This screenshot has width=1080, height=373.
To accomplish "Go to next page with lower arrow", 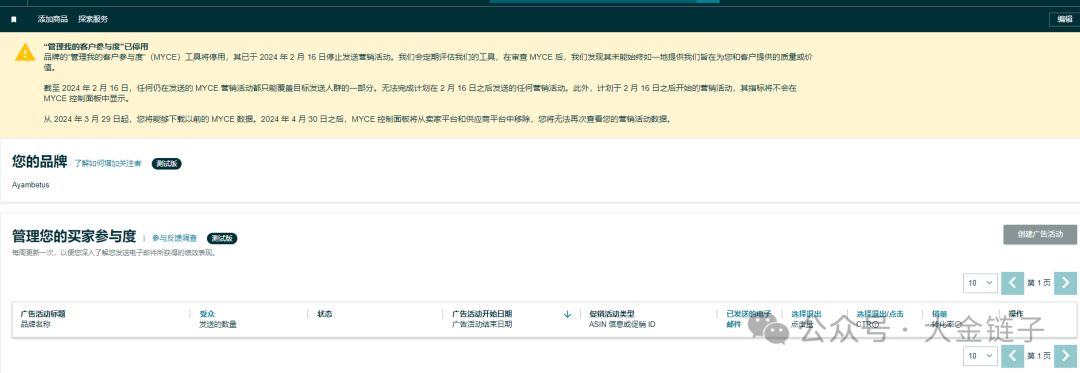I will click(x=1066, y=356).
